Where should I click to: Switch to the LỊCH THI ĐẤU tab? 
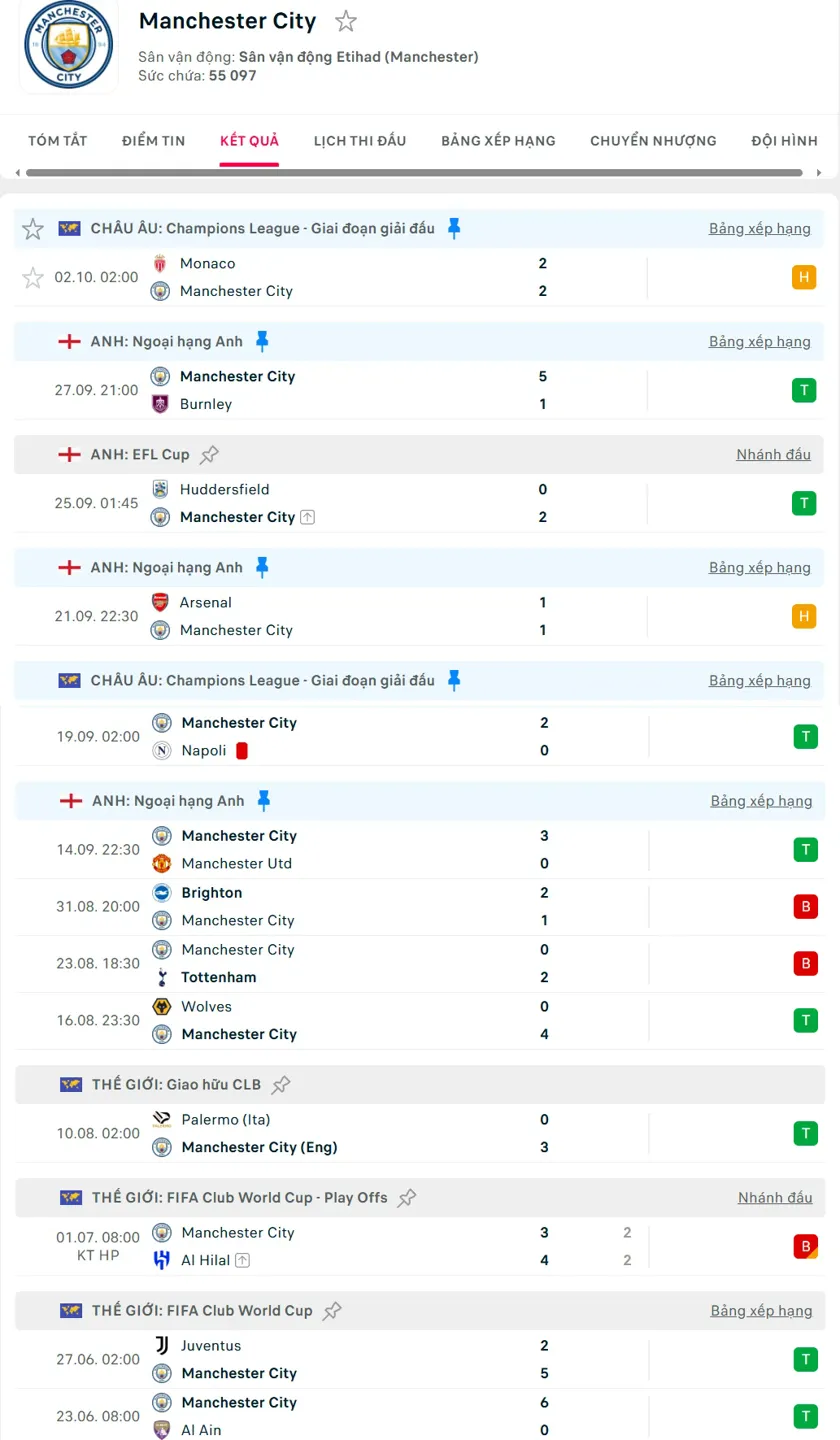(x=360, y=141)
